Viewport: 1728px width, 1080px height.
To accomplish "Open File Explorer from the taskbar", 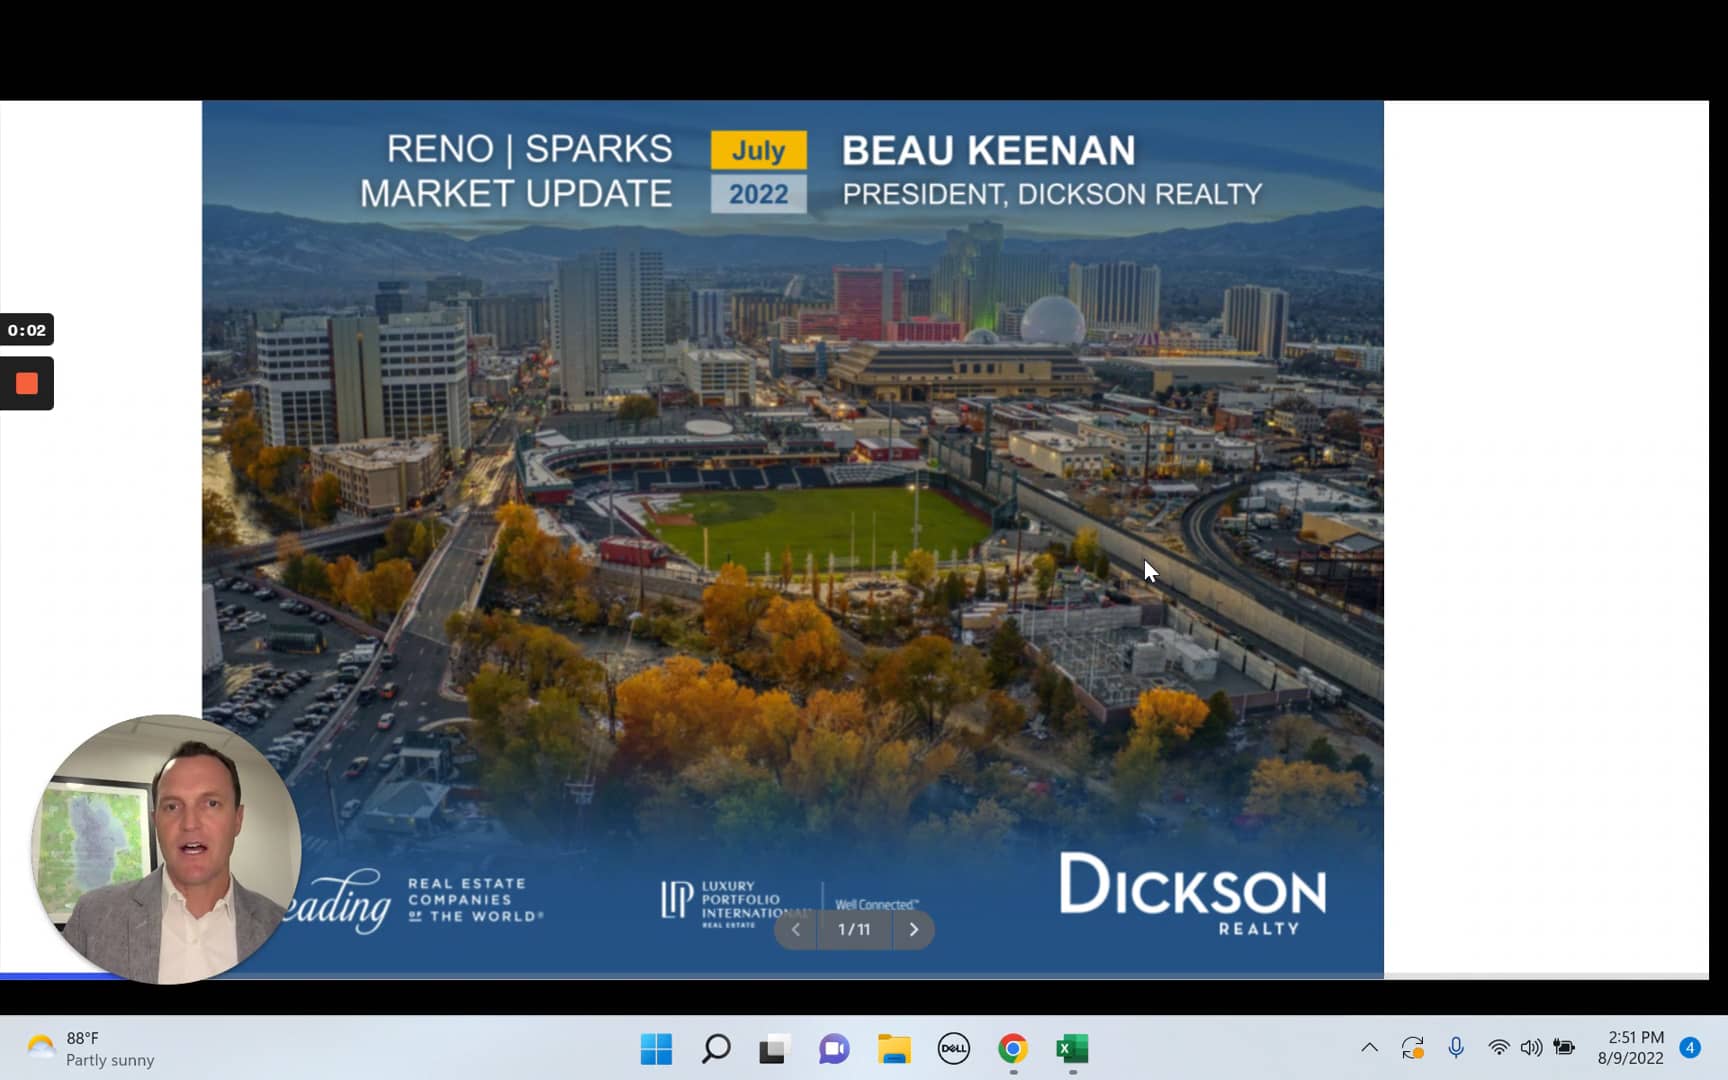I will pos(893,1049).
